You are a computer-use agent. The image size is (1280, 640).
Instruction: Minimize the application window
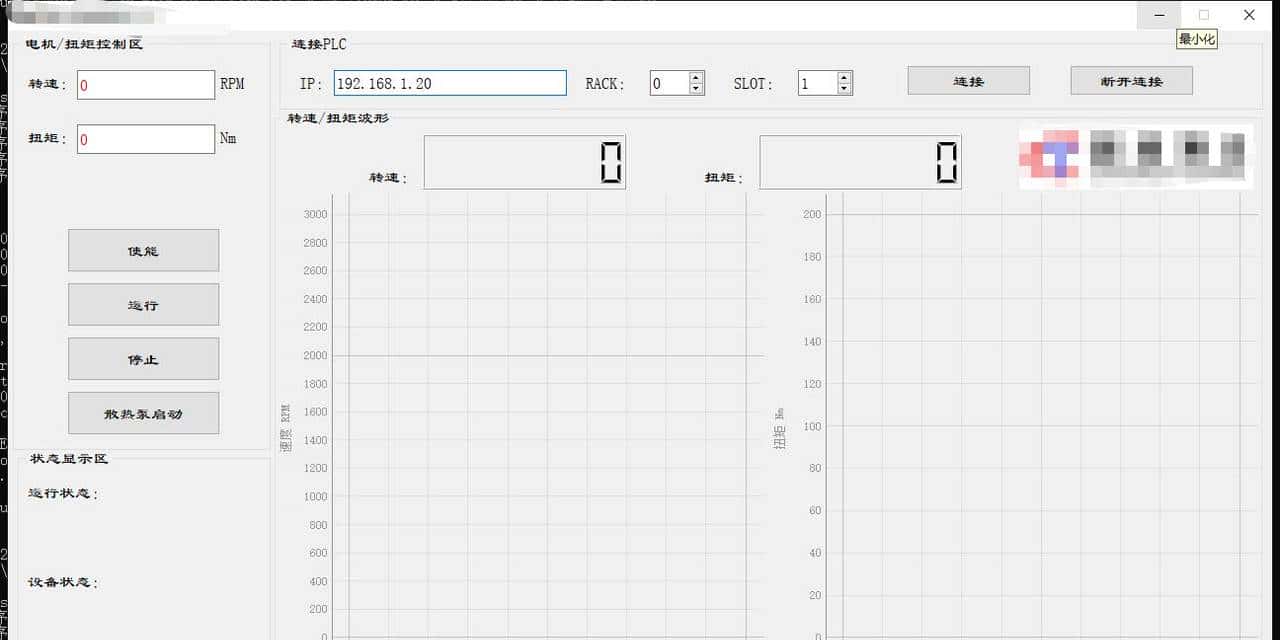(x=1160, y=15)
